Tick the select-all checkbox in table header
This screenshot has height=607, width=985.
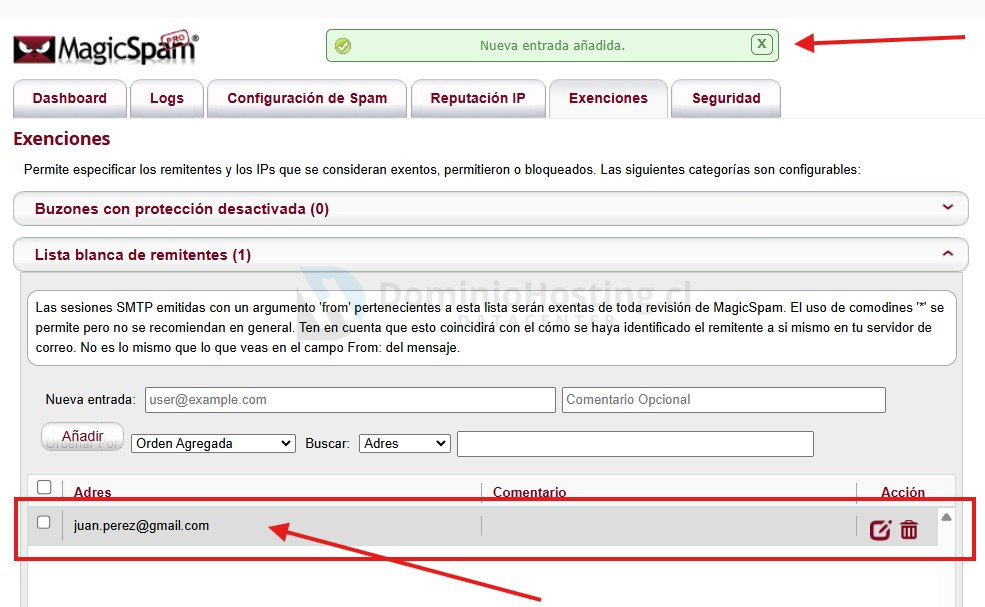coord(44,488)
